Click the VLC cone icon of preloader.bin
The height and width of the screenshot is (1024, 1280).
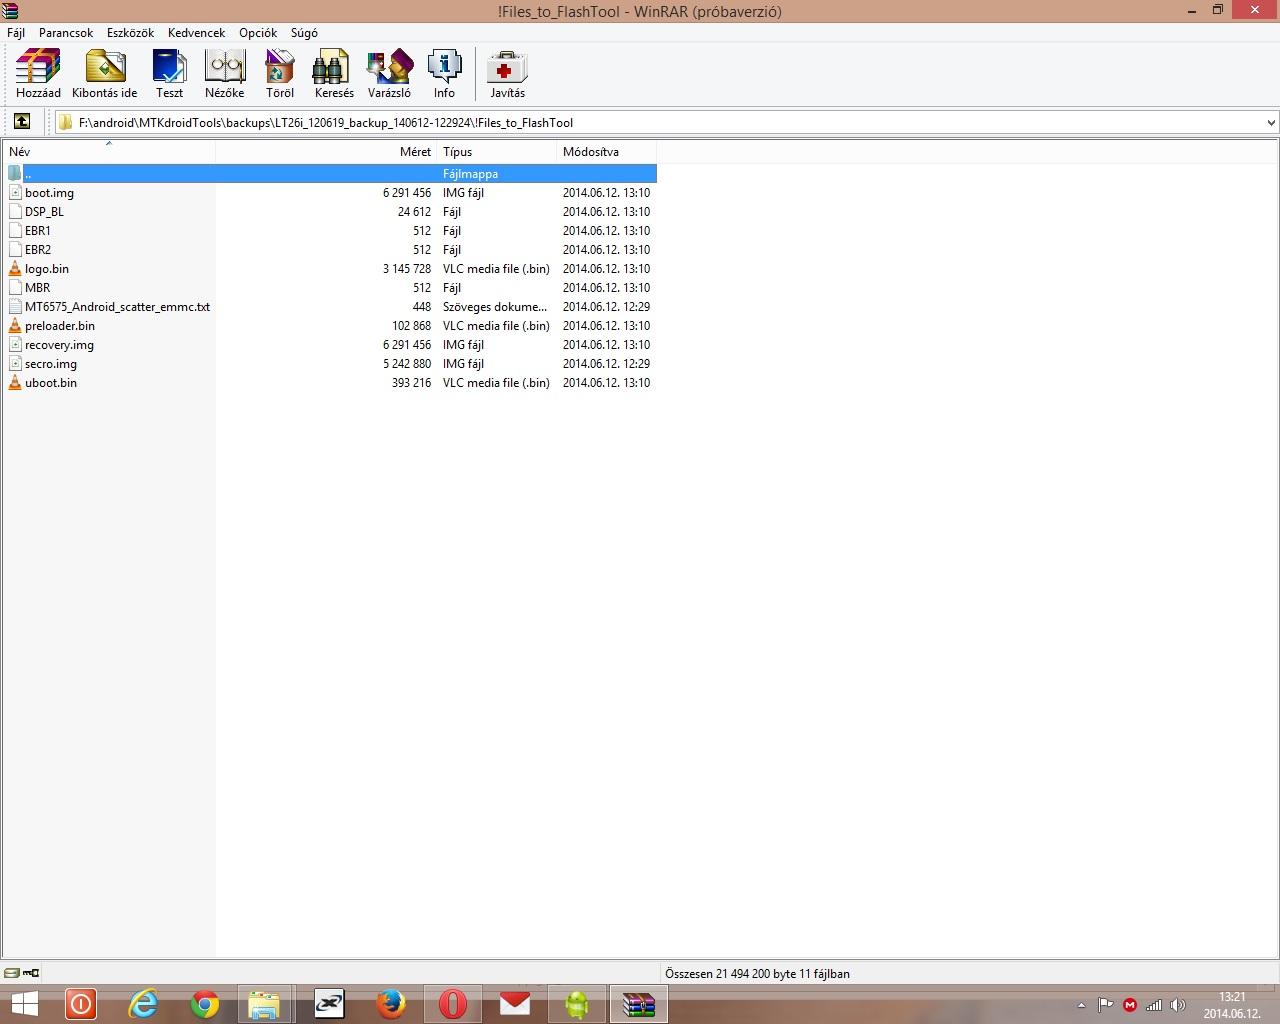(15, 325)
